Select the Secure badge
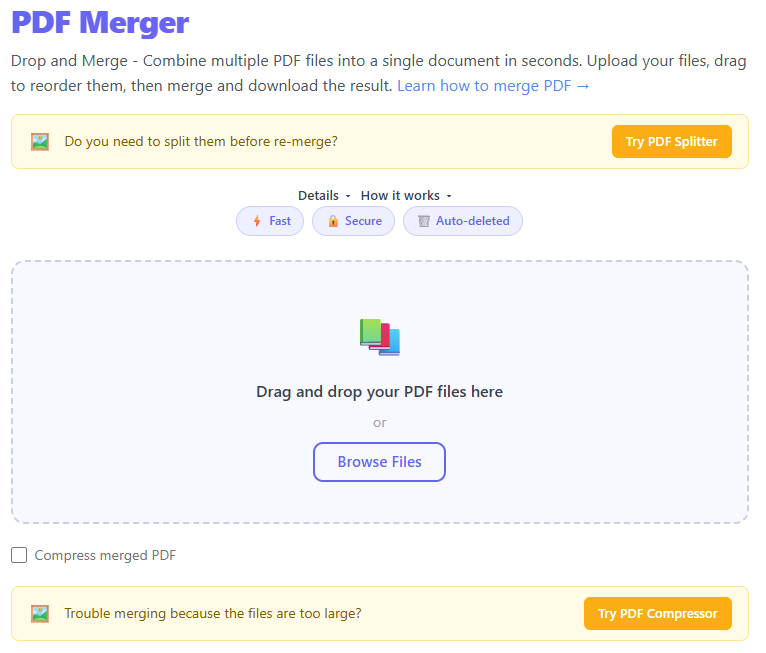 (x=354, y=221)
